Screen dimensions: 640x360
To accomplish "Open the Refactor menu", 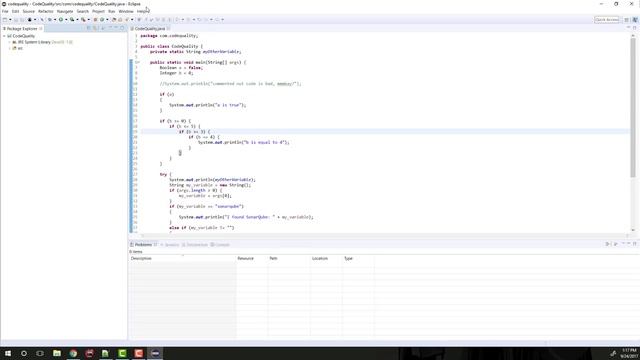I will click(46, 11).
